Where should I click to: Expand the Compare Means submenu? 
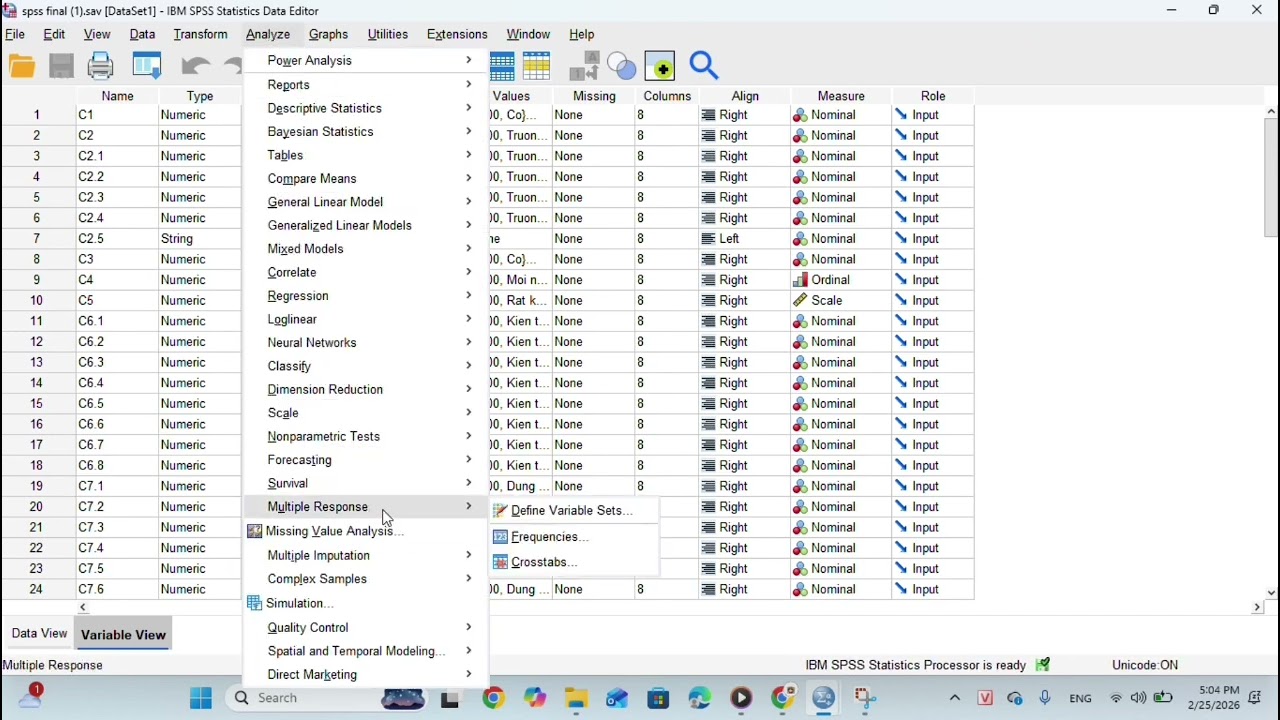(x=366, y=179)
